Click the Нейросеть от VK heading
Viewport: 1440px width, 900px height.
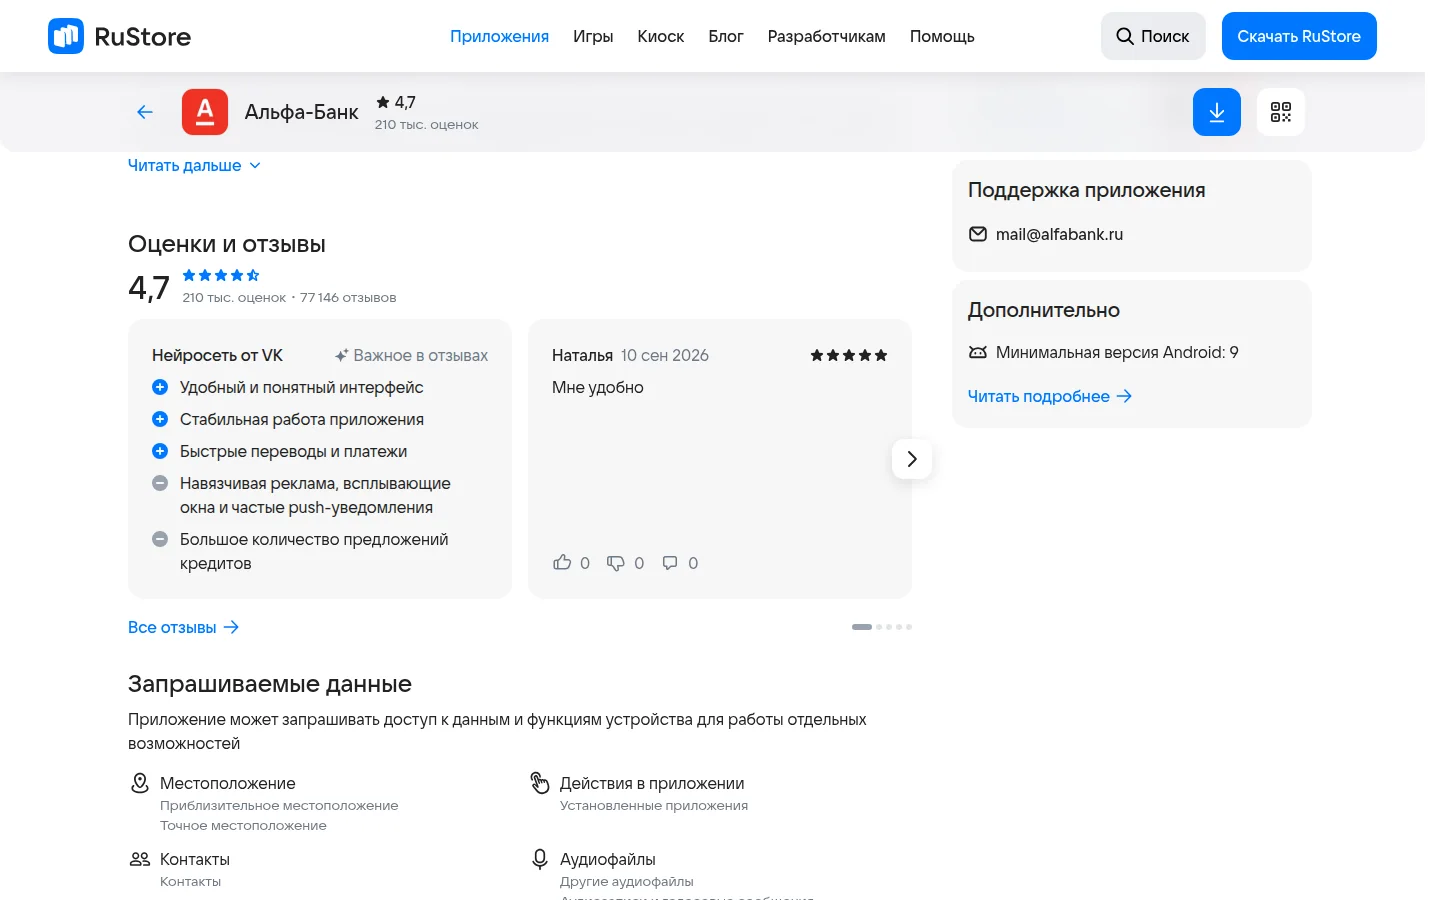[217, 355]
